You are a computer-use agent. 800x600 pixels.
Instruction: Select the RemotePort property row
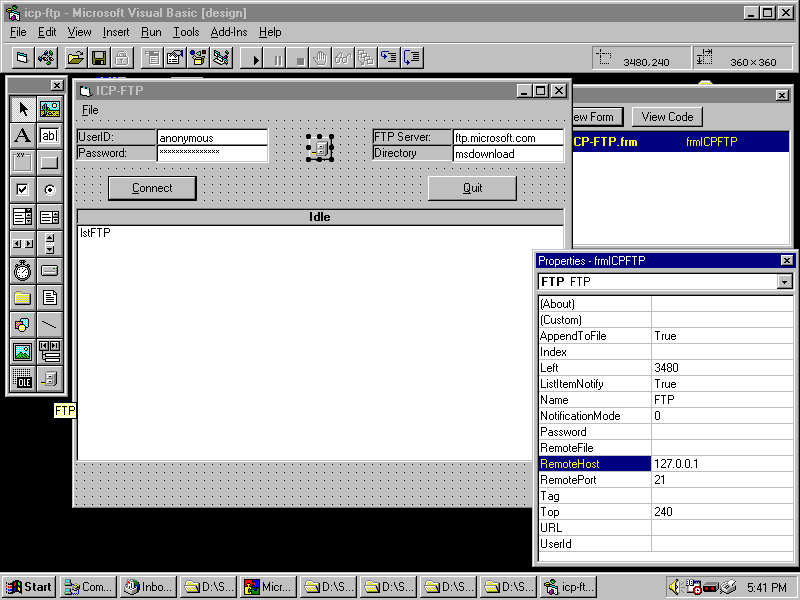click(594, 480)
